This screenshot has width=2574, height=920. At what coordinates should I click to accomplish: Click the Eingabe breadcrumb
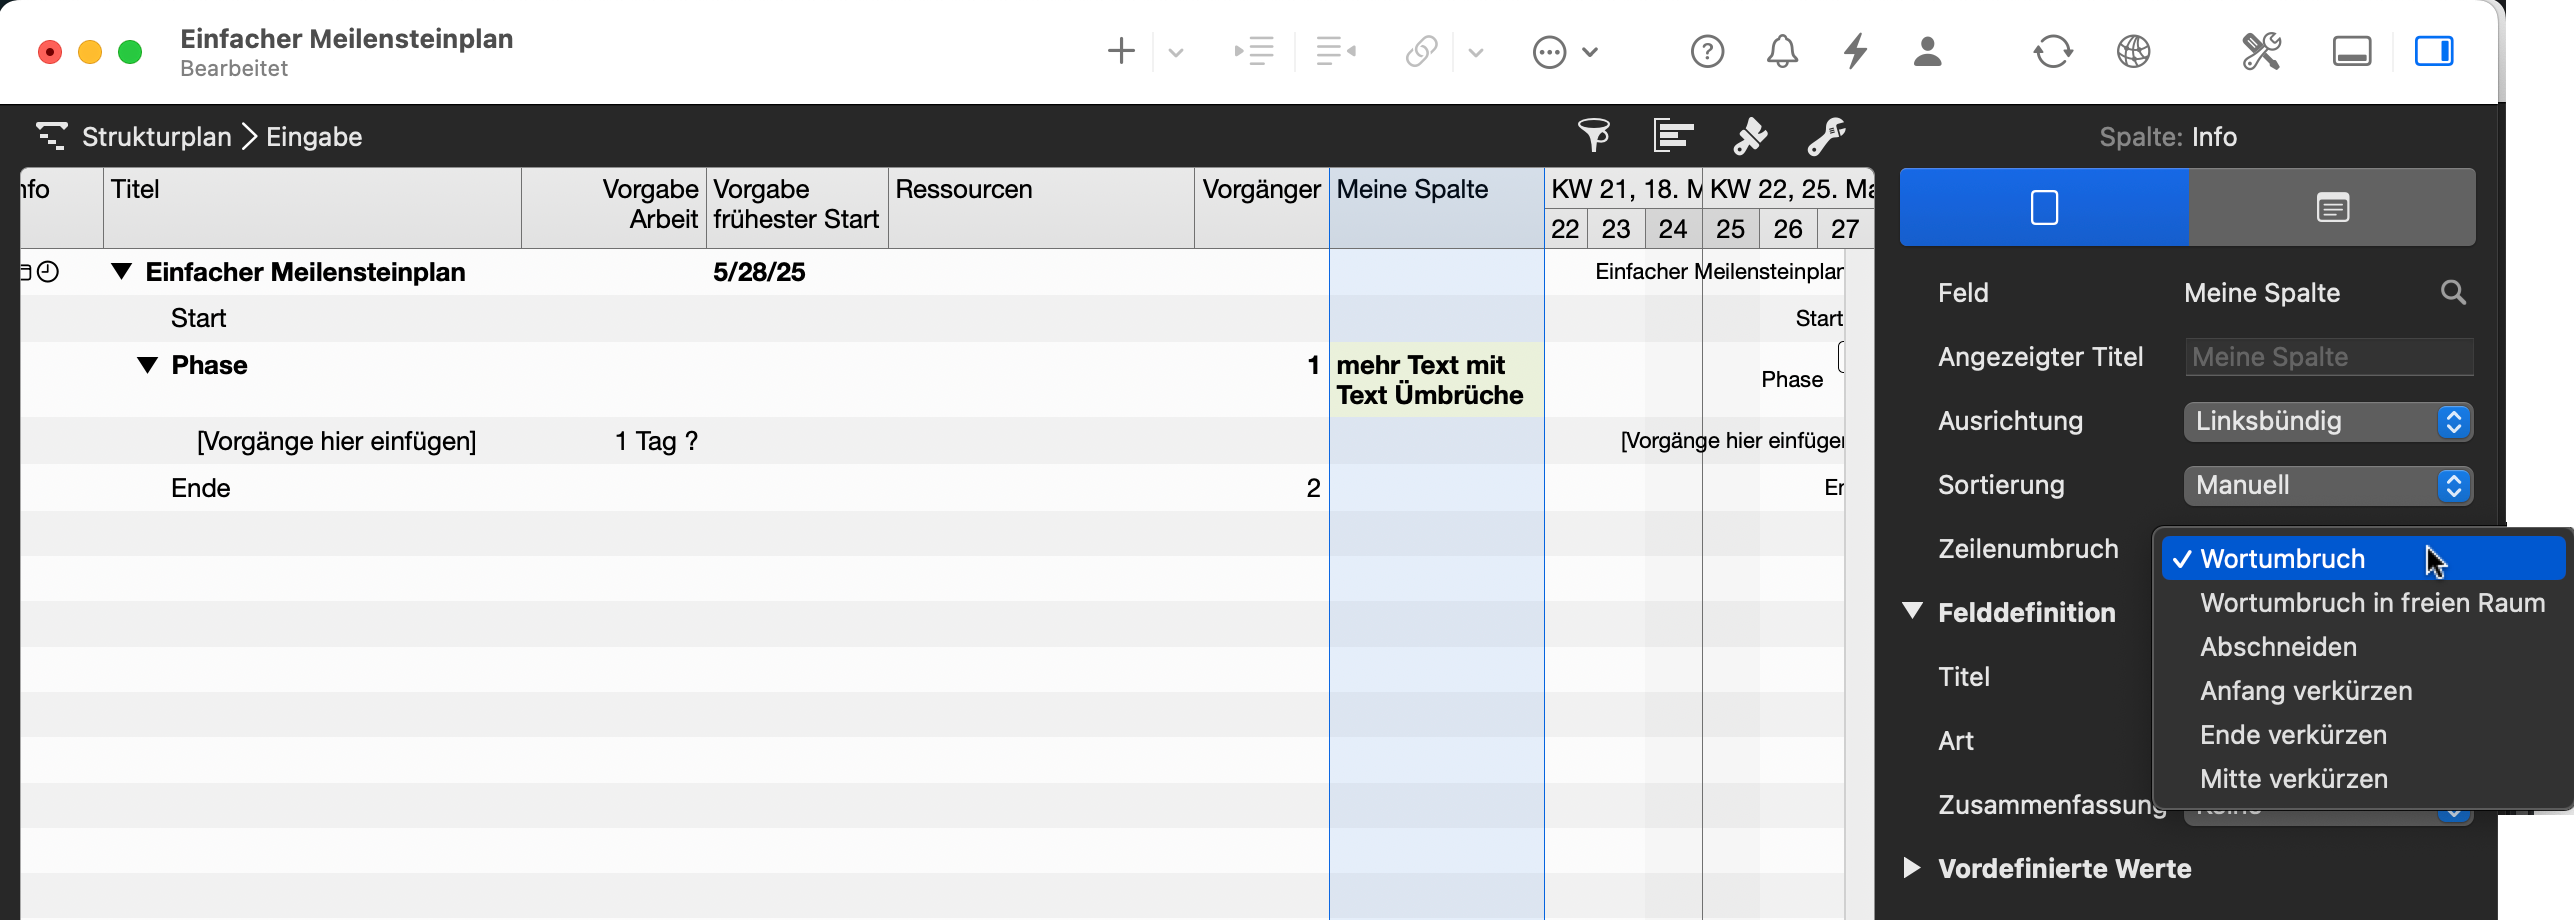(x=314, y=137)
